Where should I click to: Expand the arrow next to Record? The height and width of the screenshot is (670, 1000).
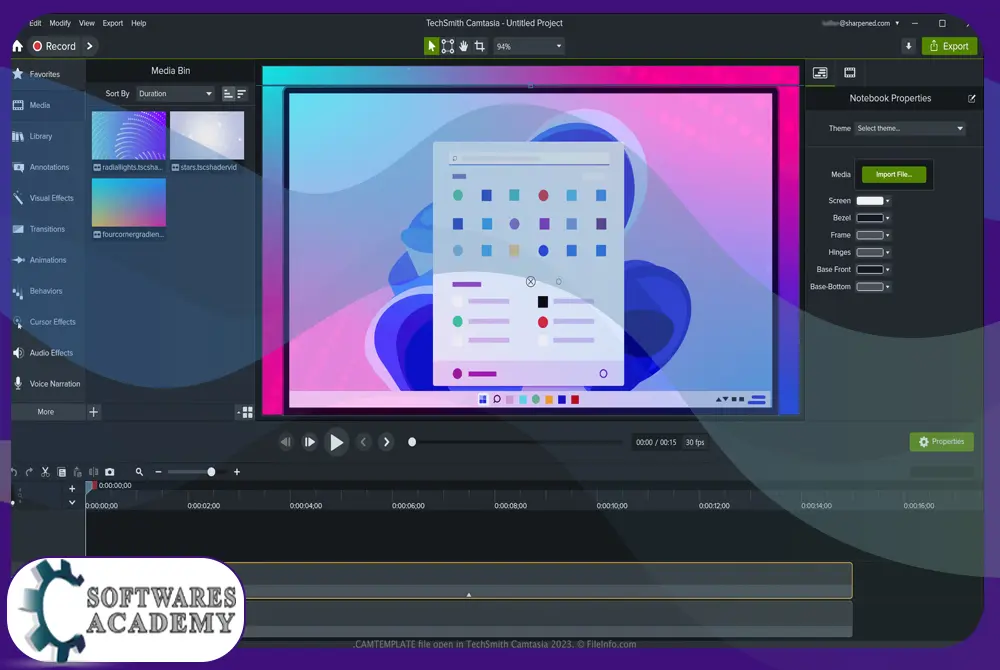click(89, 46)
